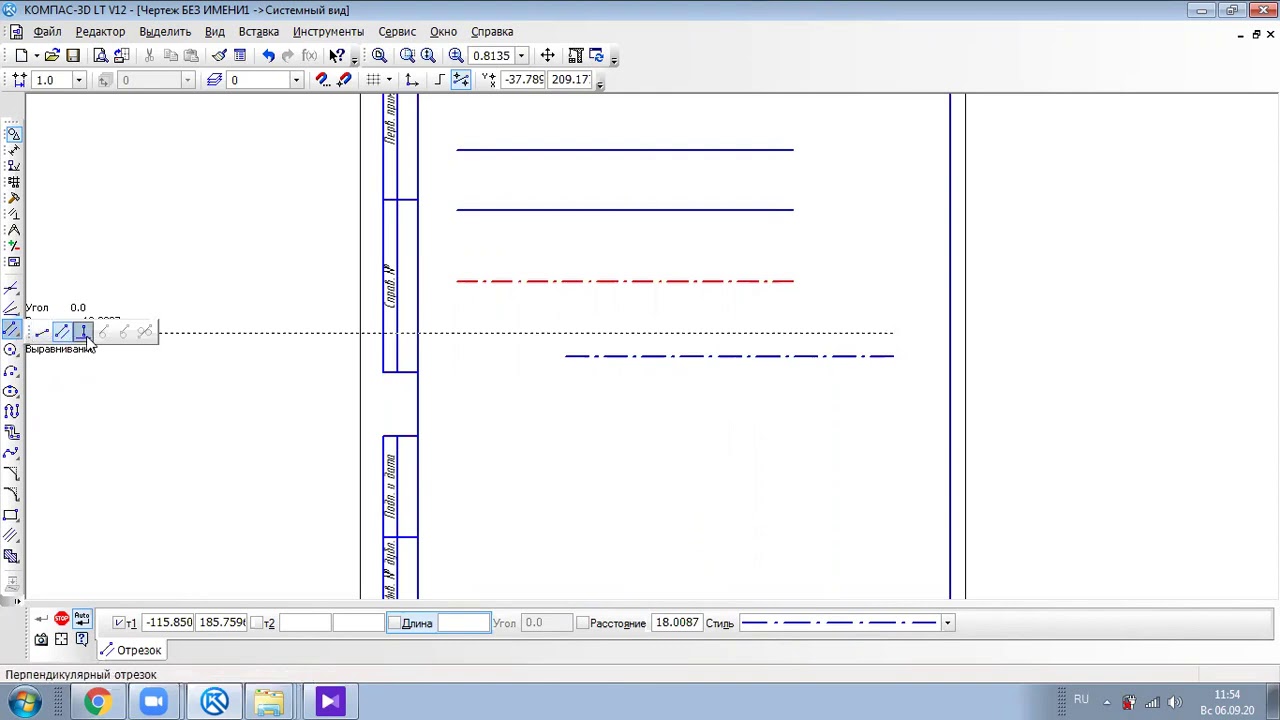The image size is (1280, 720).
Task: Open Zoom from the taskbar
Action: [154, 702]
